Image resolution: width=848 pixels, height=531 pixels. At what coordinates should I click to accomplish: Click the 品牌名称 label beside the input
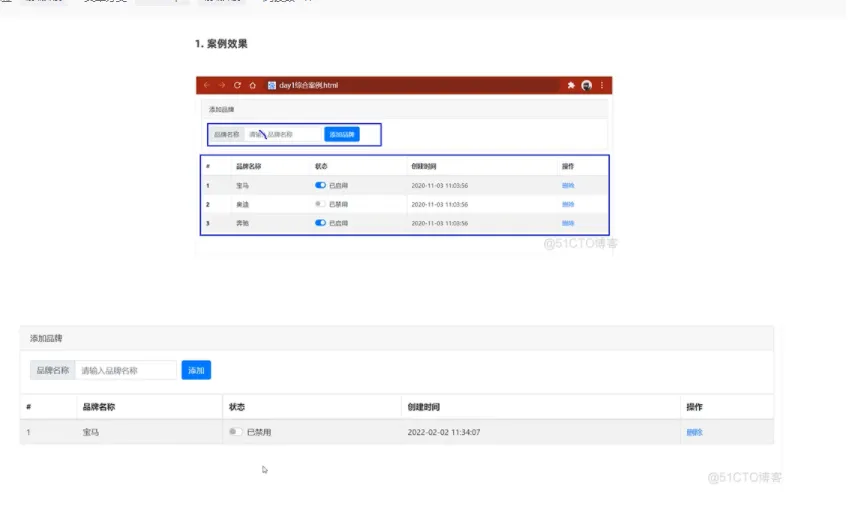tap(52, 370)
